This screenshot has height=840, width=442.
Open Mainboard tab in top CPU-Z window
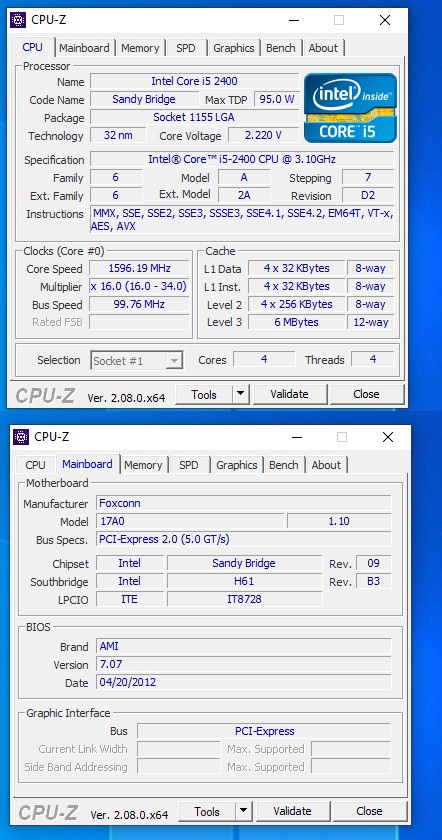coord(84,48)
